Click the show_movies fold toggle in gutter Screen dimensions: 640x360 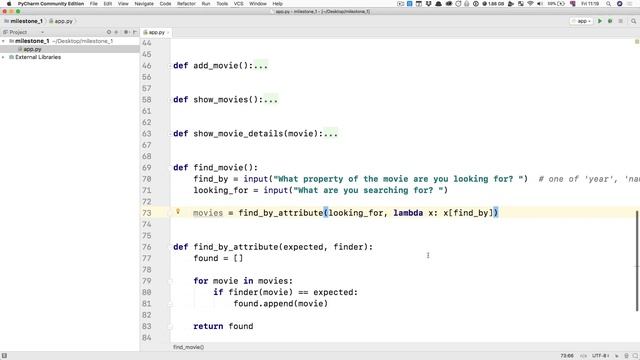click(x=171, y=100)
